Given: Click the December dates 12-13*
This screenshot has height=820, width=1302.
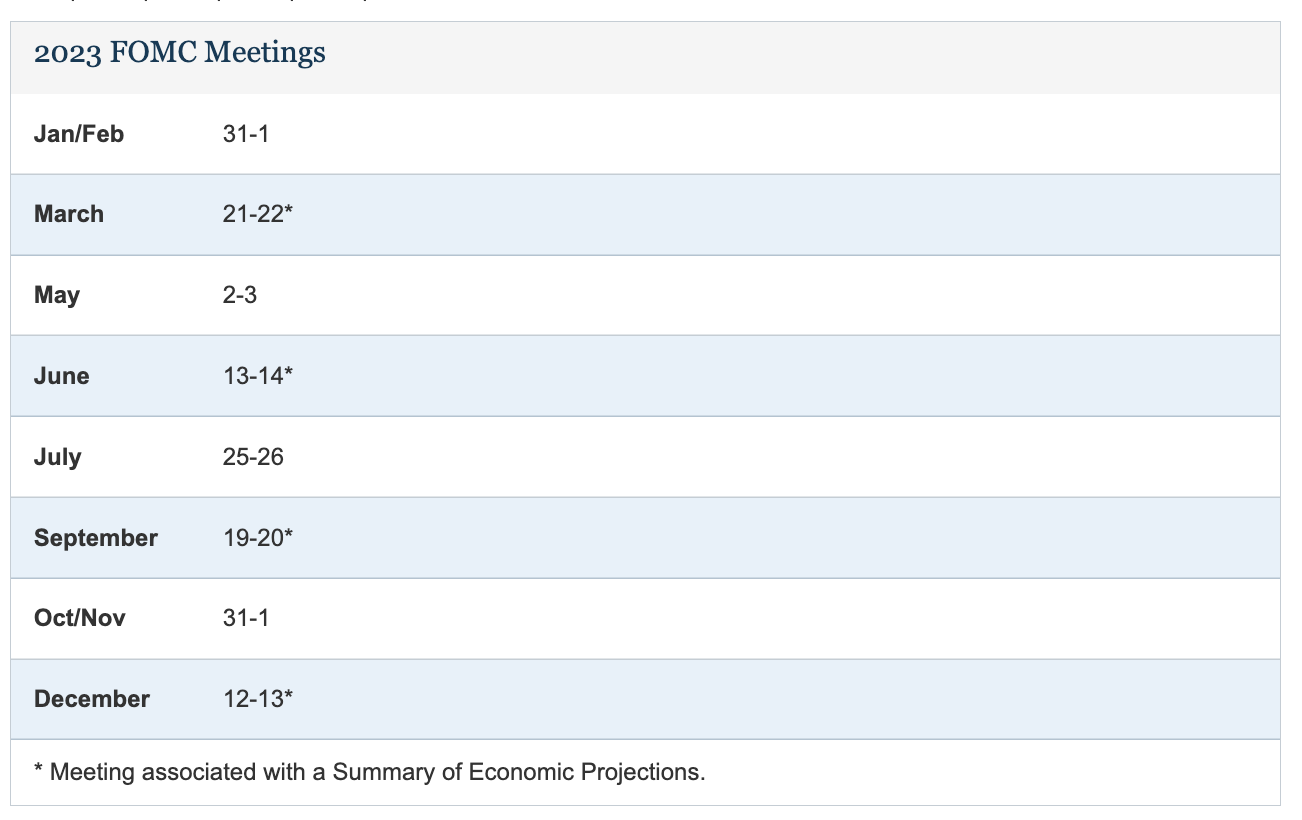Looking at the screenshot, I should coord(258,699).
